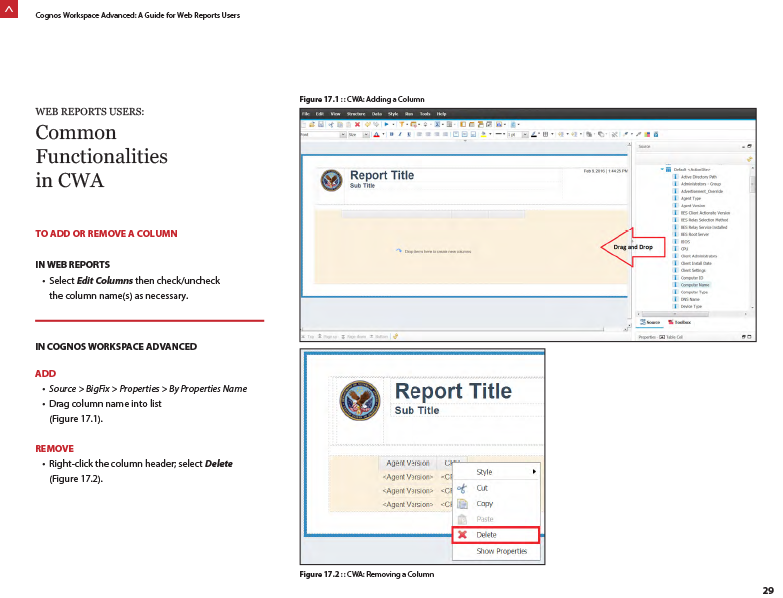
Task: Click the Cut scissors toolbar icon
Action: pos(331,124)
